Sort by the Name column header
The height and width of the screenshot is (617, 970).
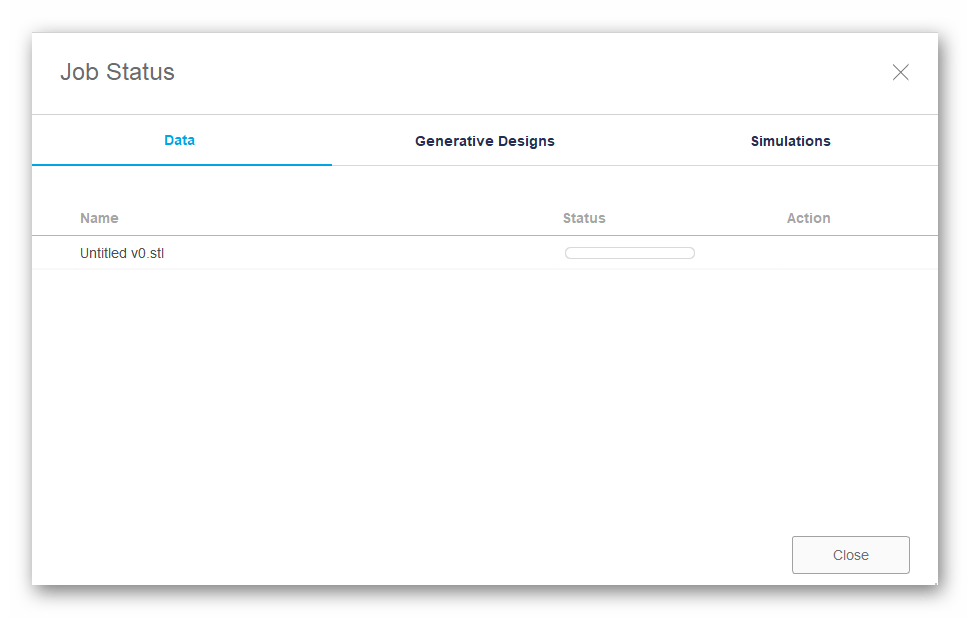99,218
